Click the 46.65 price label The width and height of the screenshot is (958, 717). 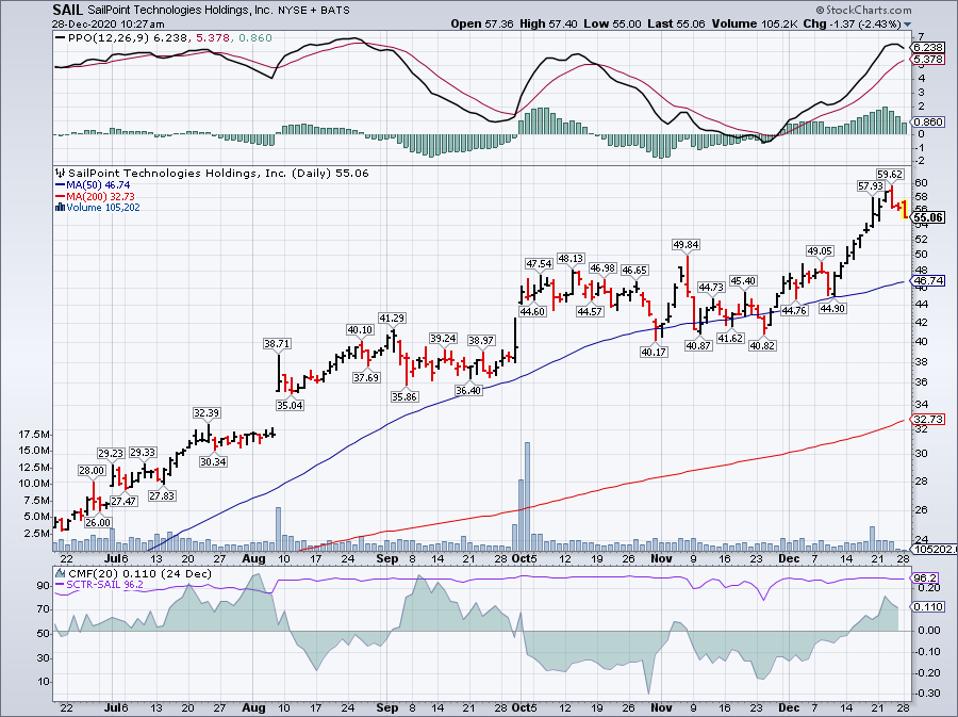(x=635, y=270)
